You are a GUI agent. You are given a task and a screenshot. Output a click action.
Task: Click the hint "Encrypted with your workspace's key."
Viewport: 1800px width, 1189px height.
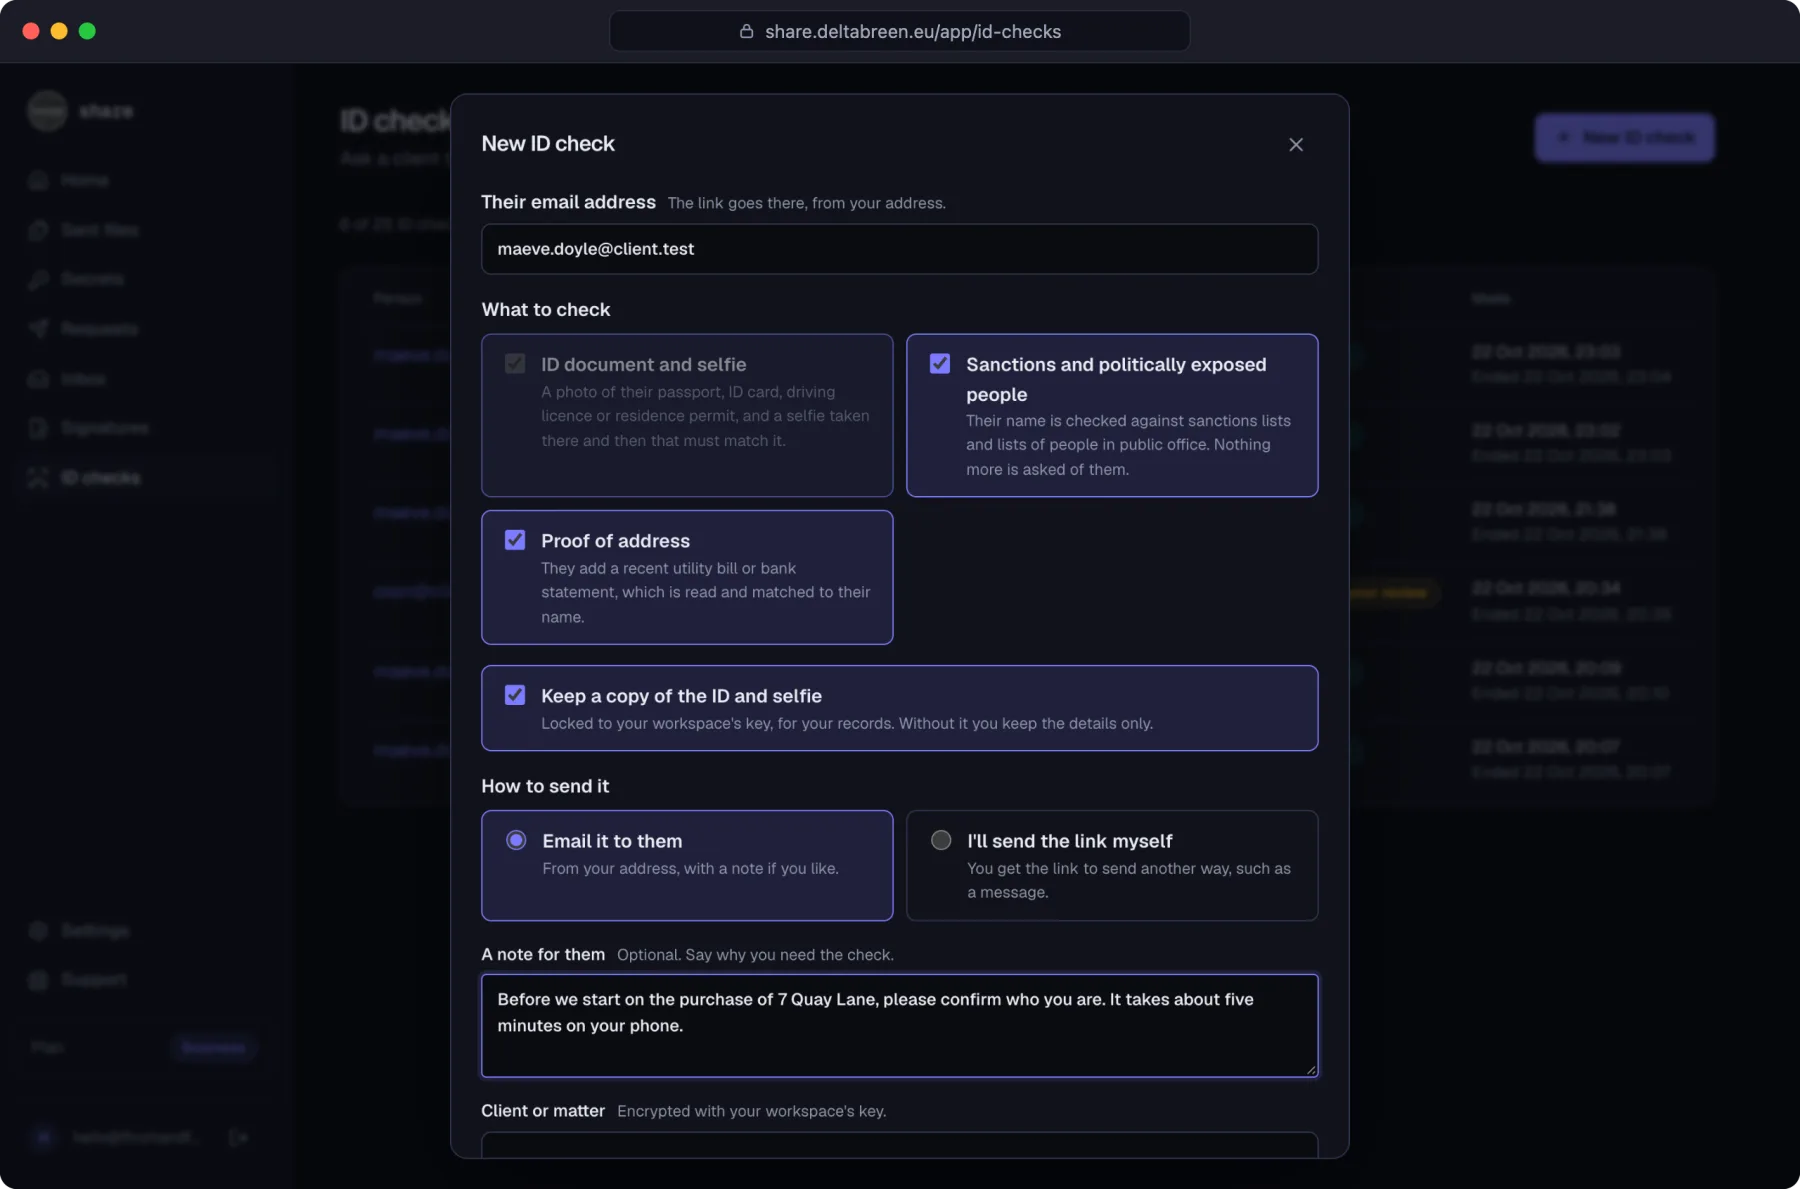point(751,1111)
